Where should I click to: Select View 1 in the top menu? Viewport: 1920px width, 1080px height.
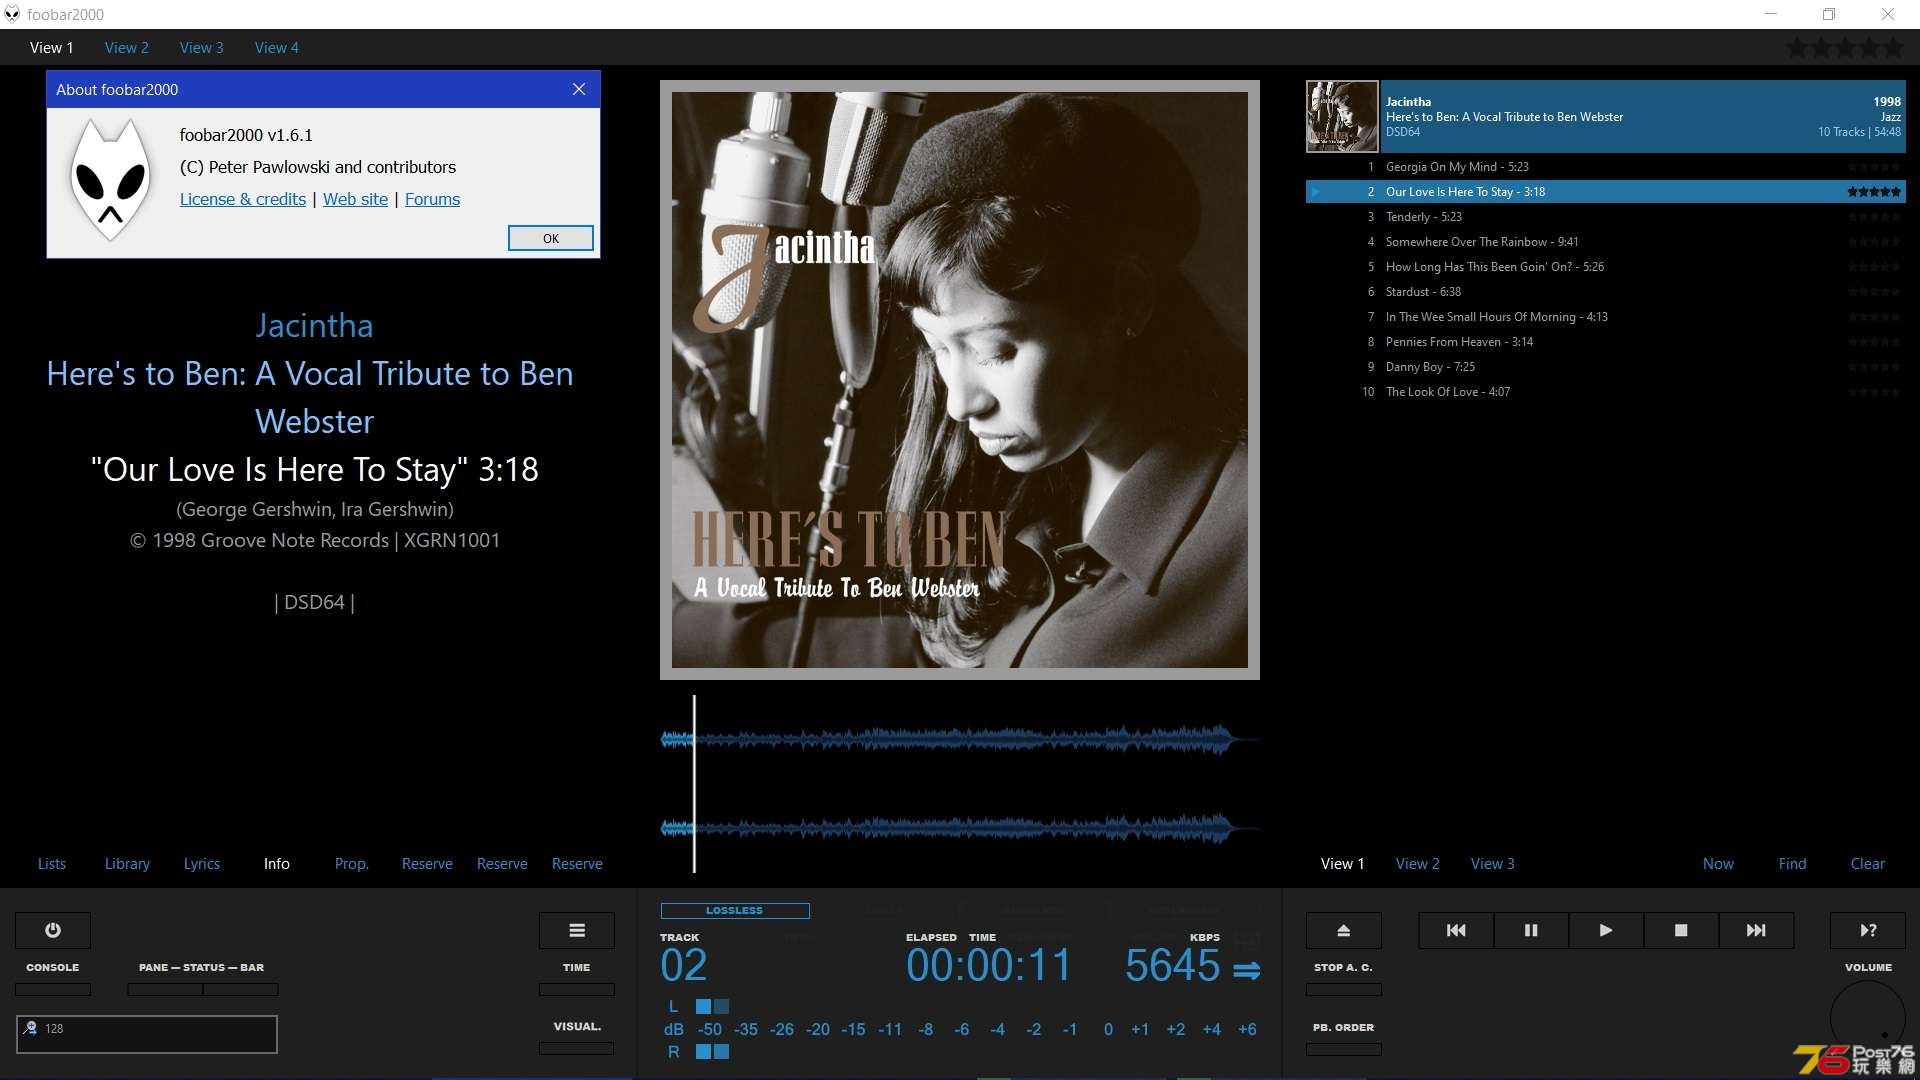52,47
